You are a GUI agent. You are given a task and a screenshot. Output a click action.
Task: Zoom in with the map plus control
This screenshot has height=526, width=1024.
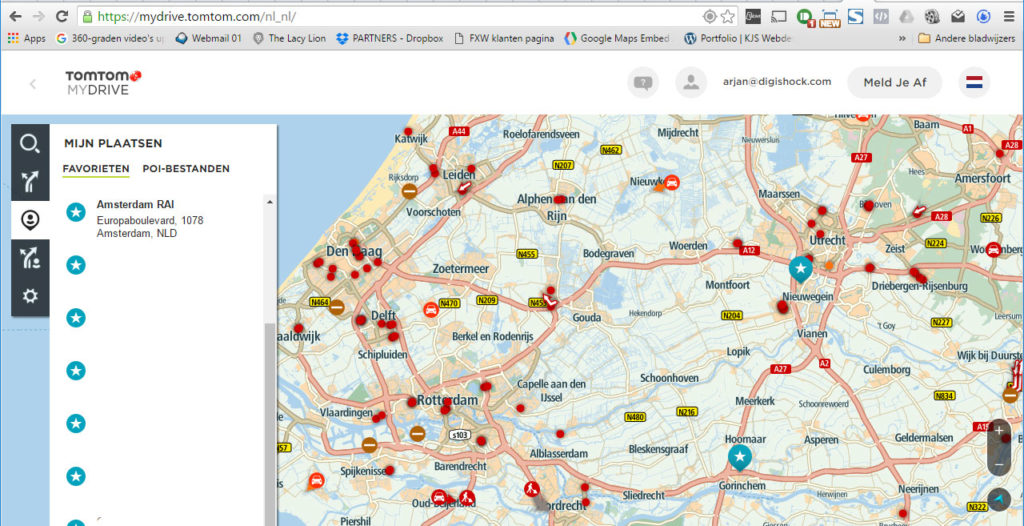tap(999, 431)
